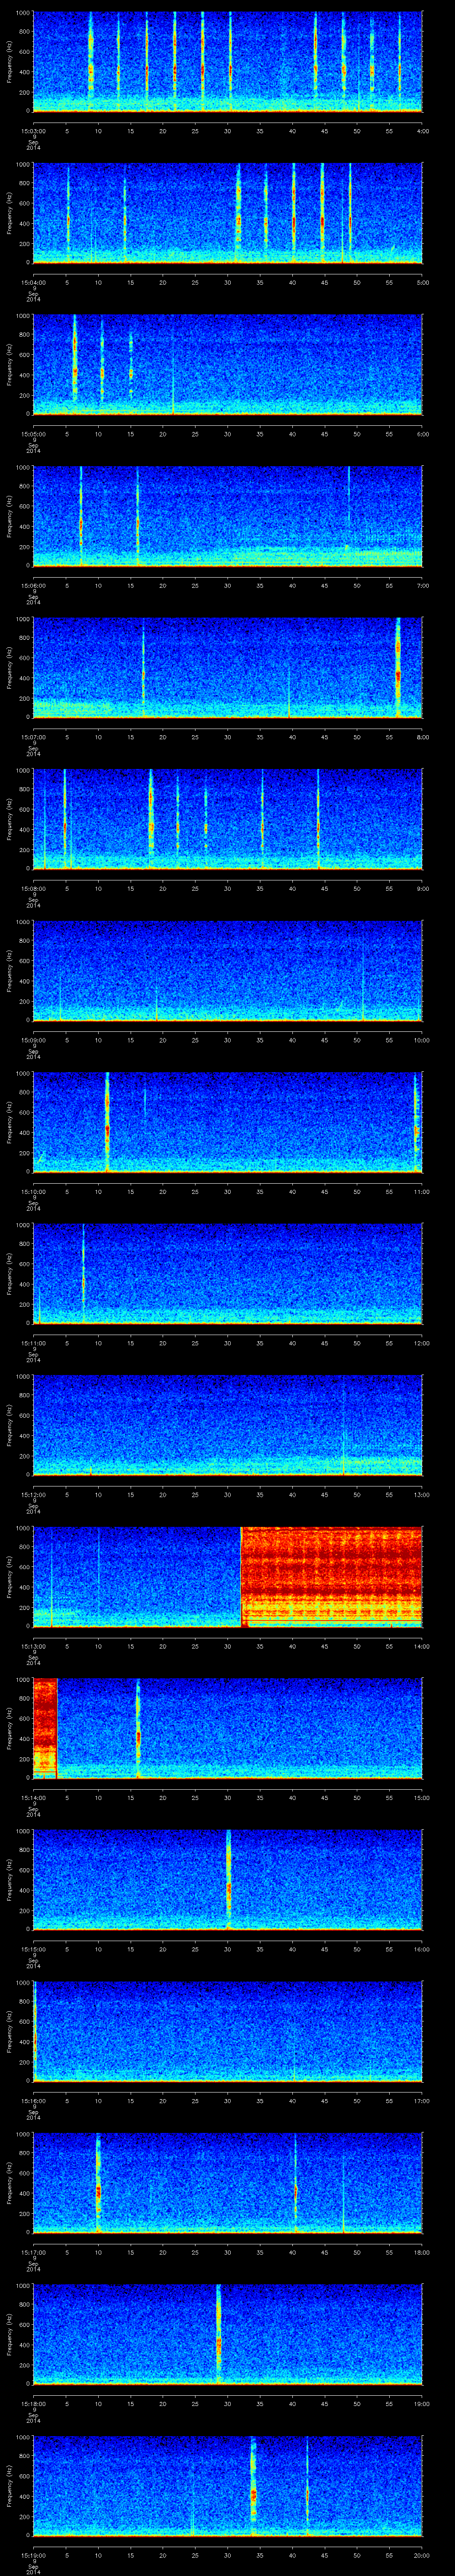Click first burst near 6 seconds in 15:05 spectrogram

tap(74, 365)
